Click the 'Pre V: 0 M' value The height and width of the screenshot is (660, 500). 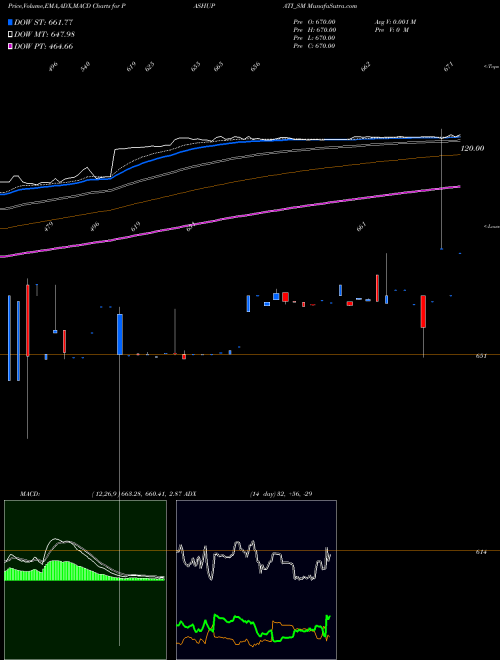coord(391,30)
